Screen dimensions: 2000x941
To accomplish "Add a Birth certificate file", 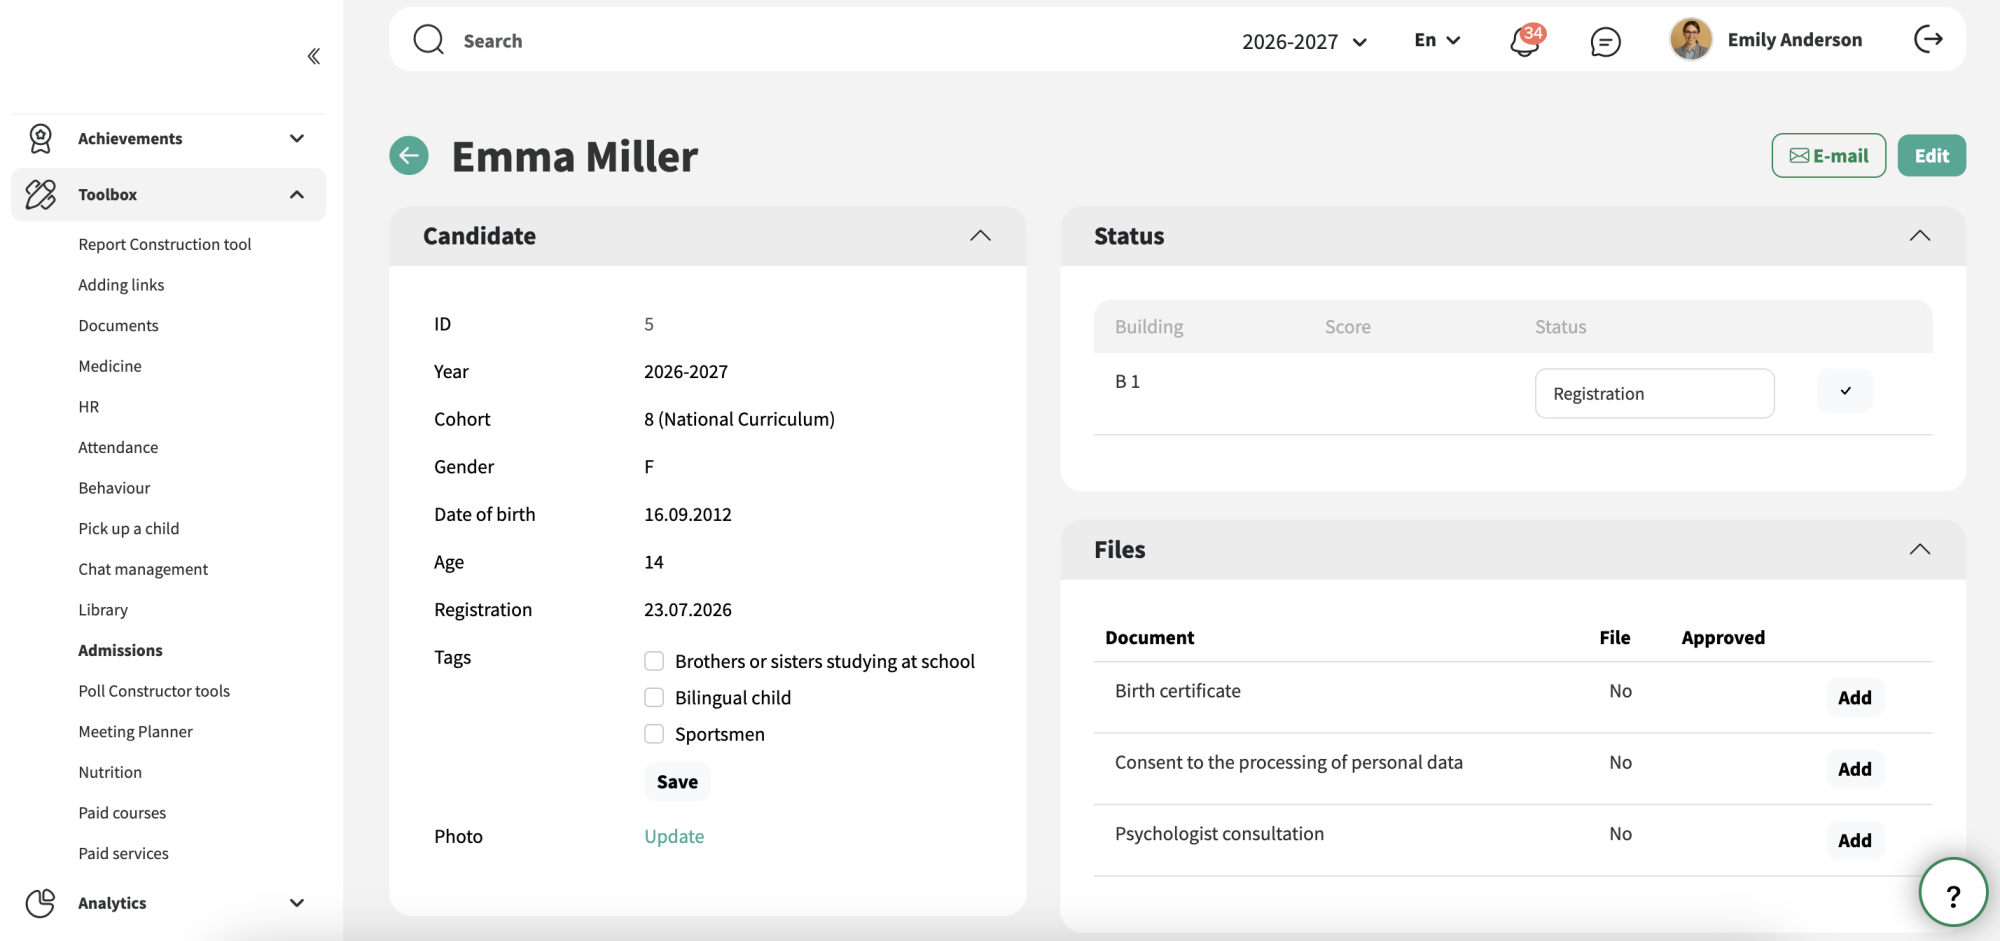I will (x=1855, y=697).
